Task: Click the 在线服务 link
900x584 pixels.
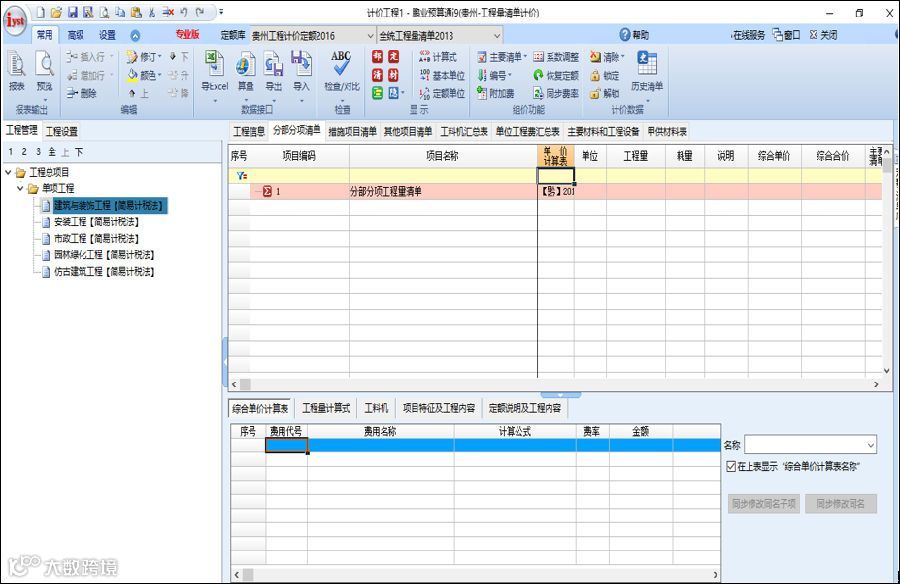Action: click(x=748, y=35)
